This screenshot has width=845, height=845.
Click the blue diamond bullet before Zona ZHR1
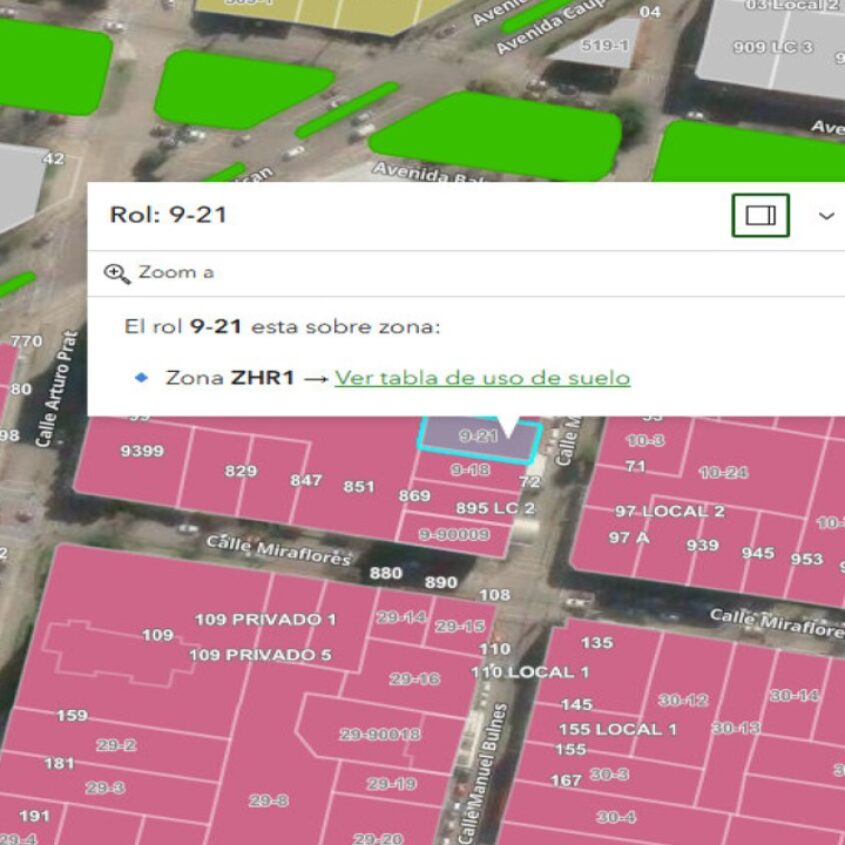pyautogui.click(x=141, y=377)
